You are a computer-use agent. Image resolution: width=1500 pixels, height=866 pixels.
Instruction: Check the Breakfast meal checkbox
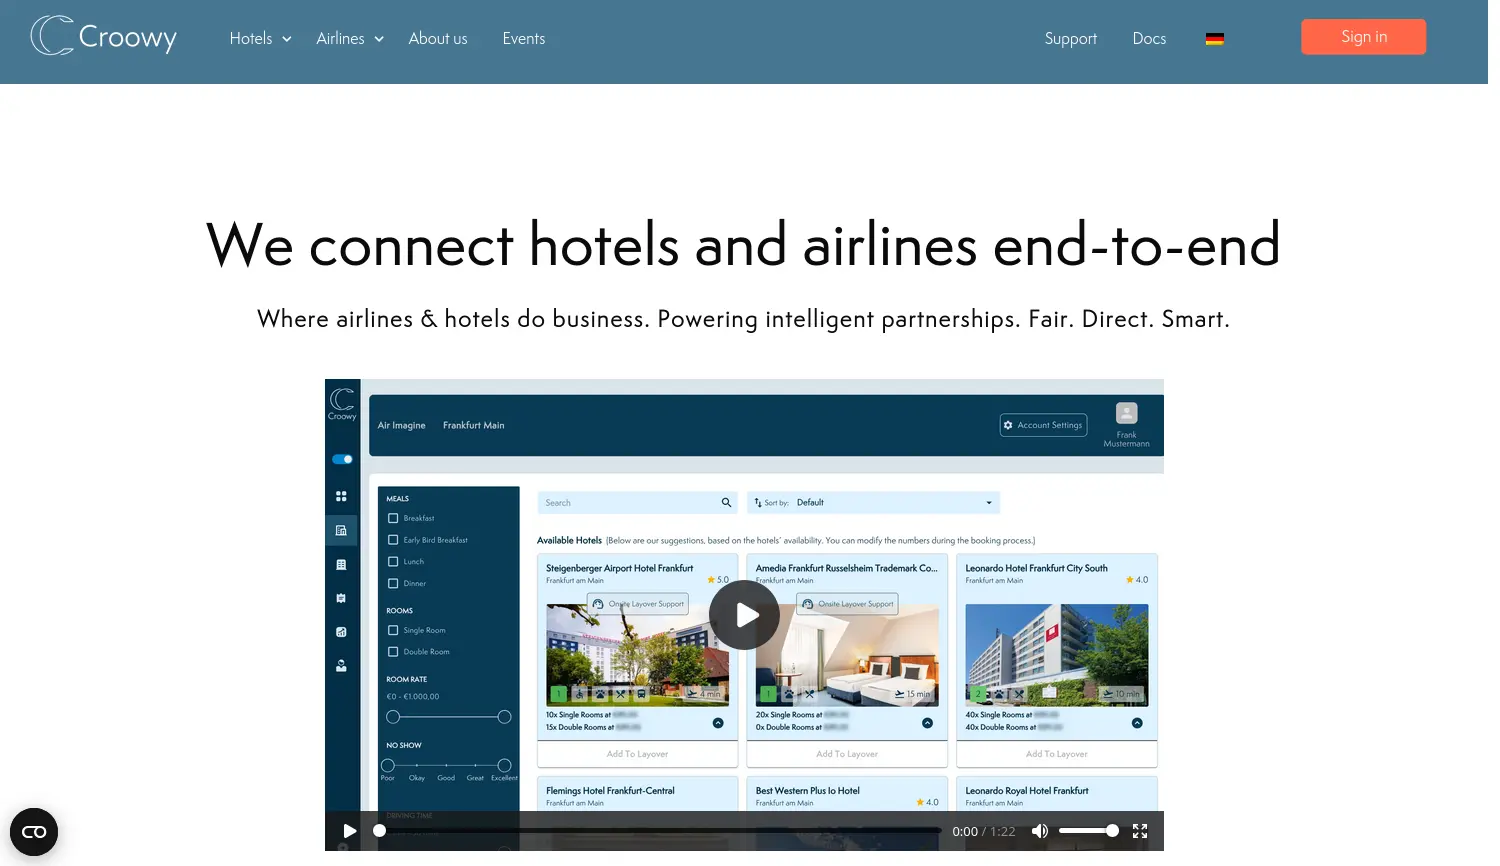point(393,518)
